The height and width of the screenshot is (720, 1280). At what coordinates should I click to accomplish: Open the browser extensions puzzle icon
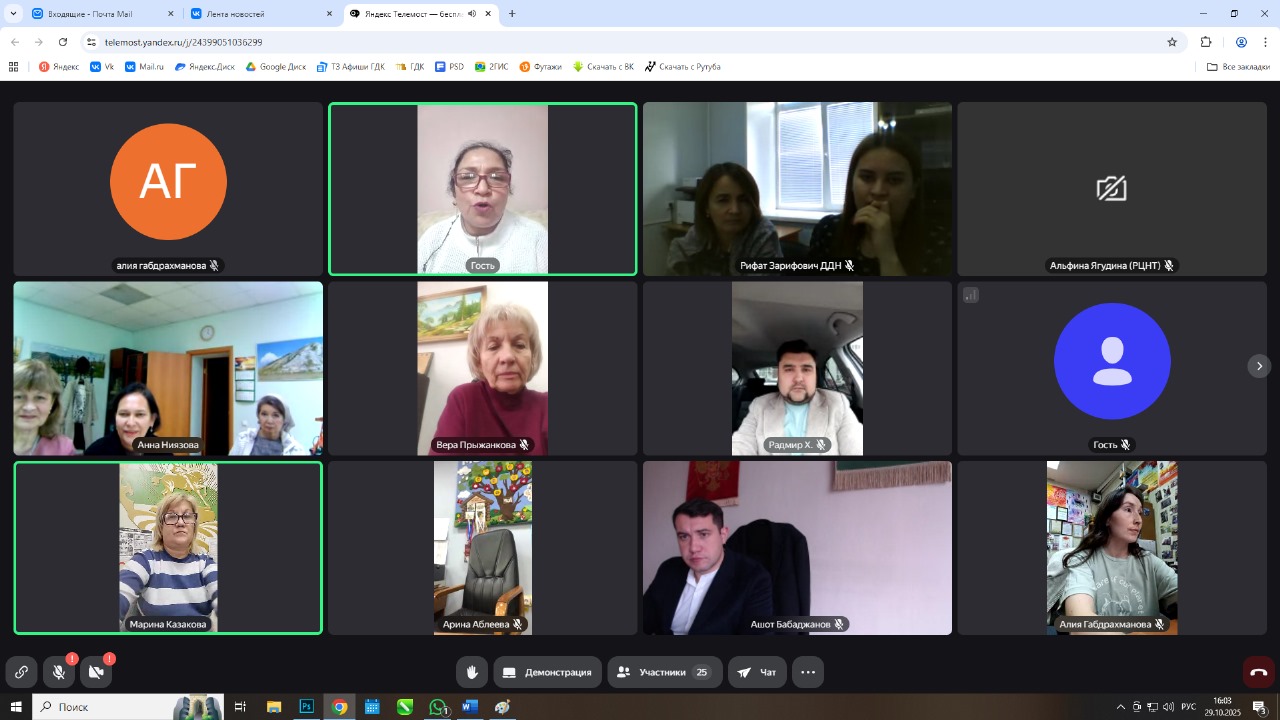tap(1206, 42)
